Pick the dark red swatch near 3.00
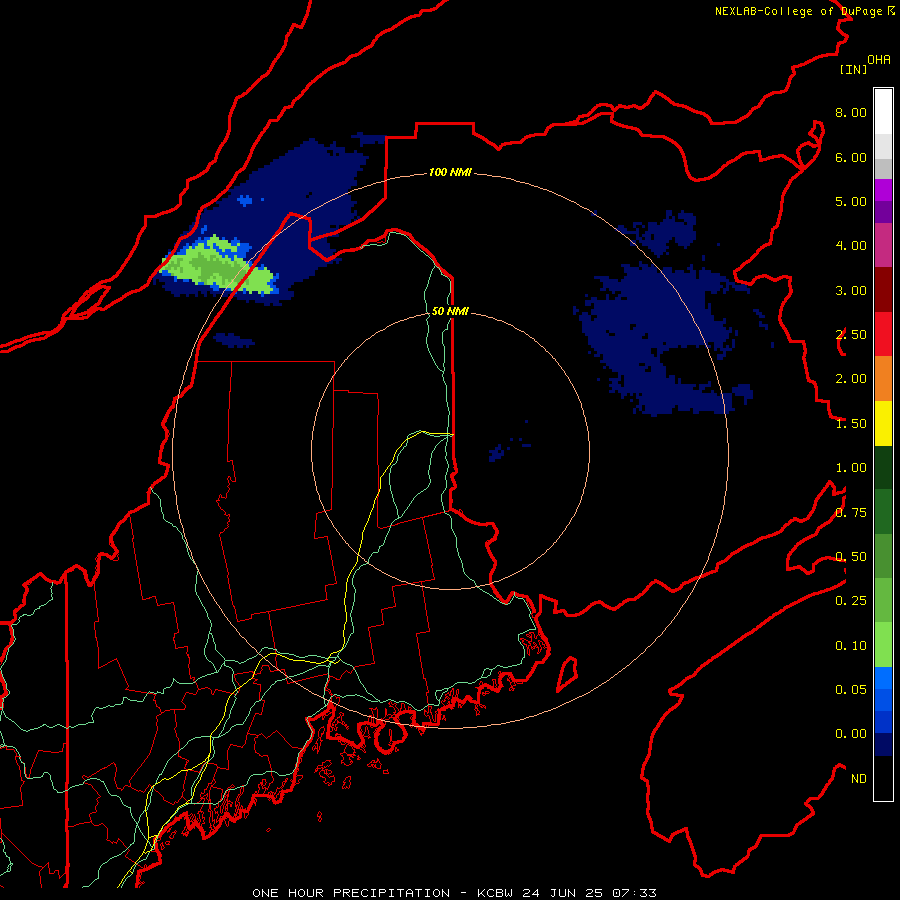 (883, 290)
